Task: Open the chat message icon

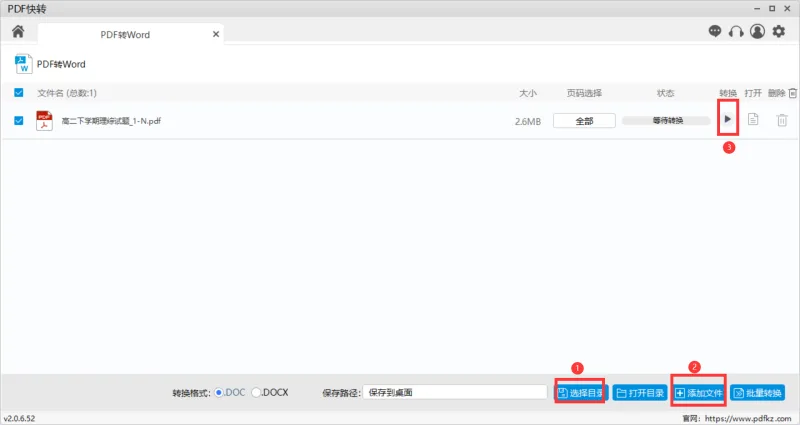Action: coord(715,32)
